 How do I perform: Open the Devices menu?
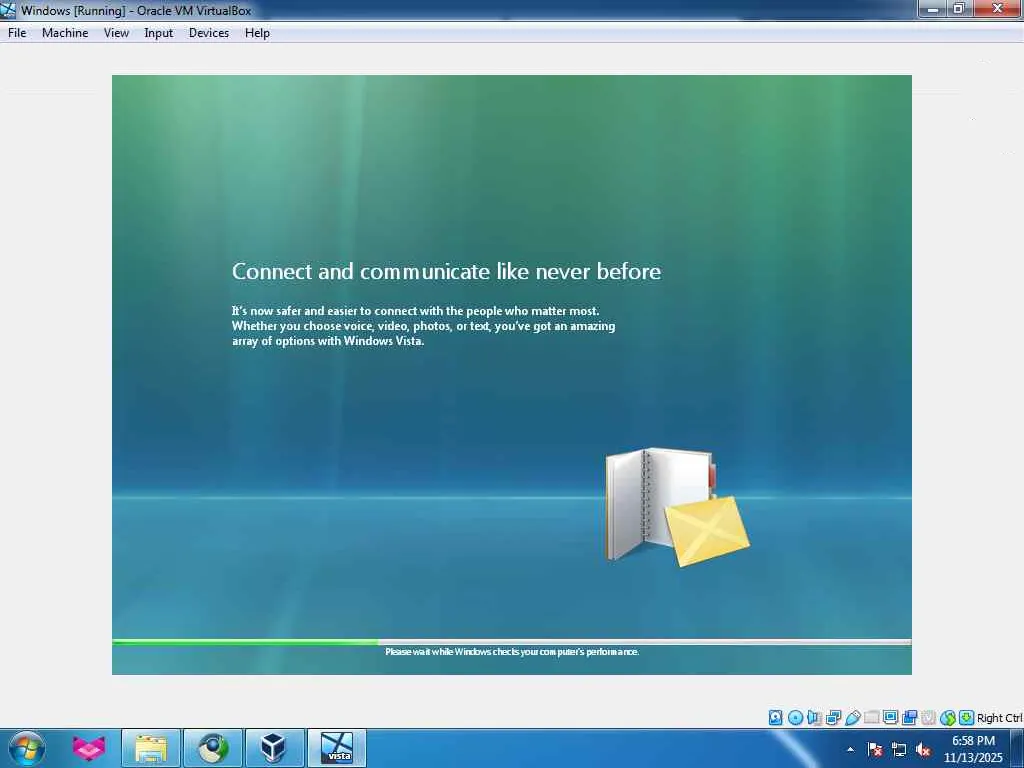tap(208, 33)
